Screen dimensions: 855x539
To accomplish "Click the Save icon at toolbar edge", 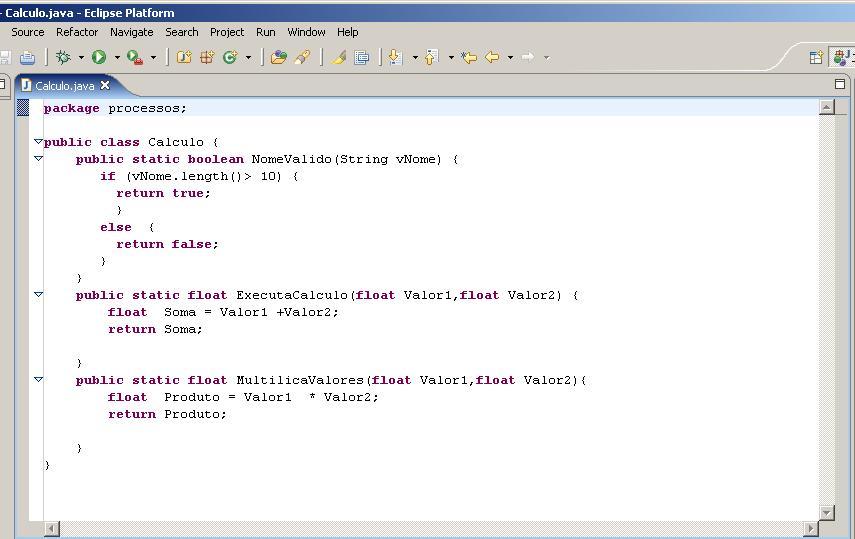I will [5, 57].
